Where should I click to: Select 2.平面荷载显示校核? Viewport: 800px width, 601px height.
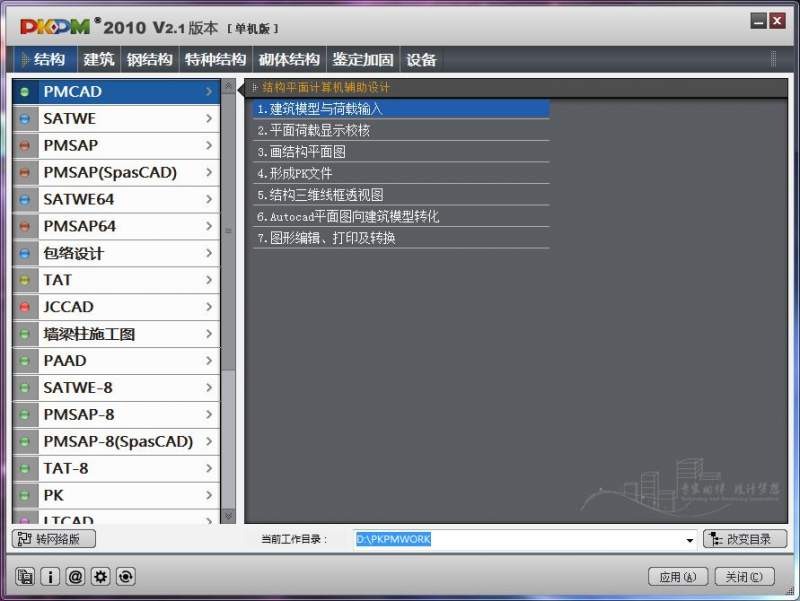pyautogui.click(x=401, y=130)
